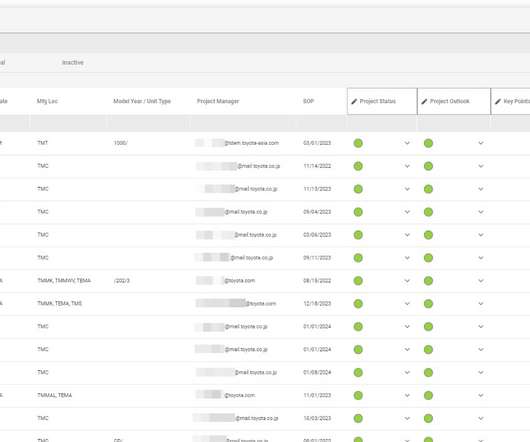This screenshot has width=530, height=442.
Task: Expand Project Status chevron for SOP 10/03/2023
Action: tap(407, 418)
